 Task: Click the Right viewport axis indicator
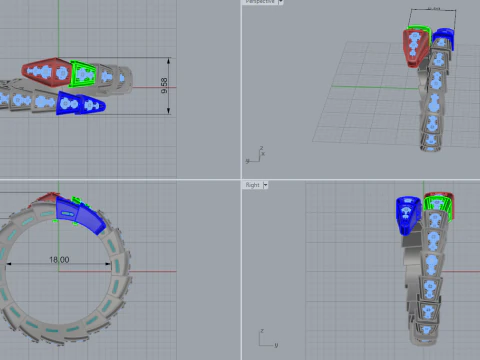268,338
